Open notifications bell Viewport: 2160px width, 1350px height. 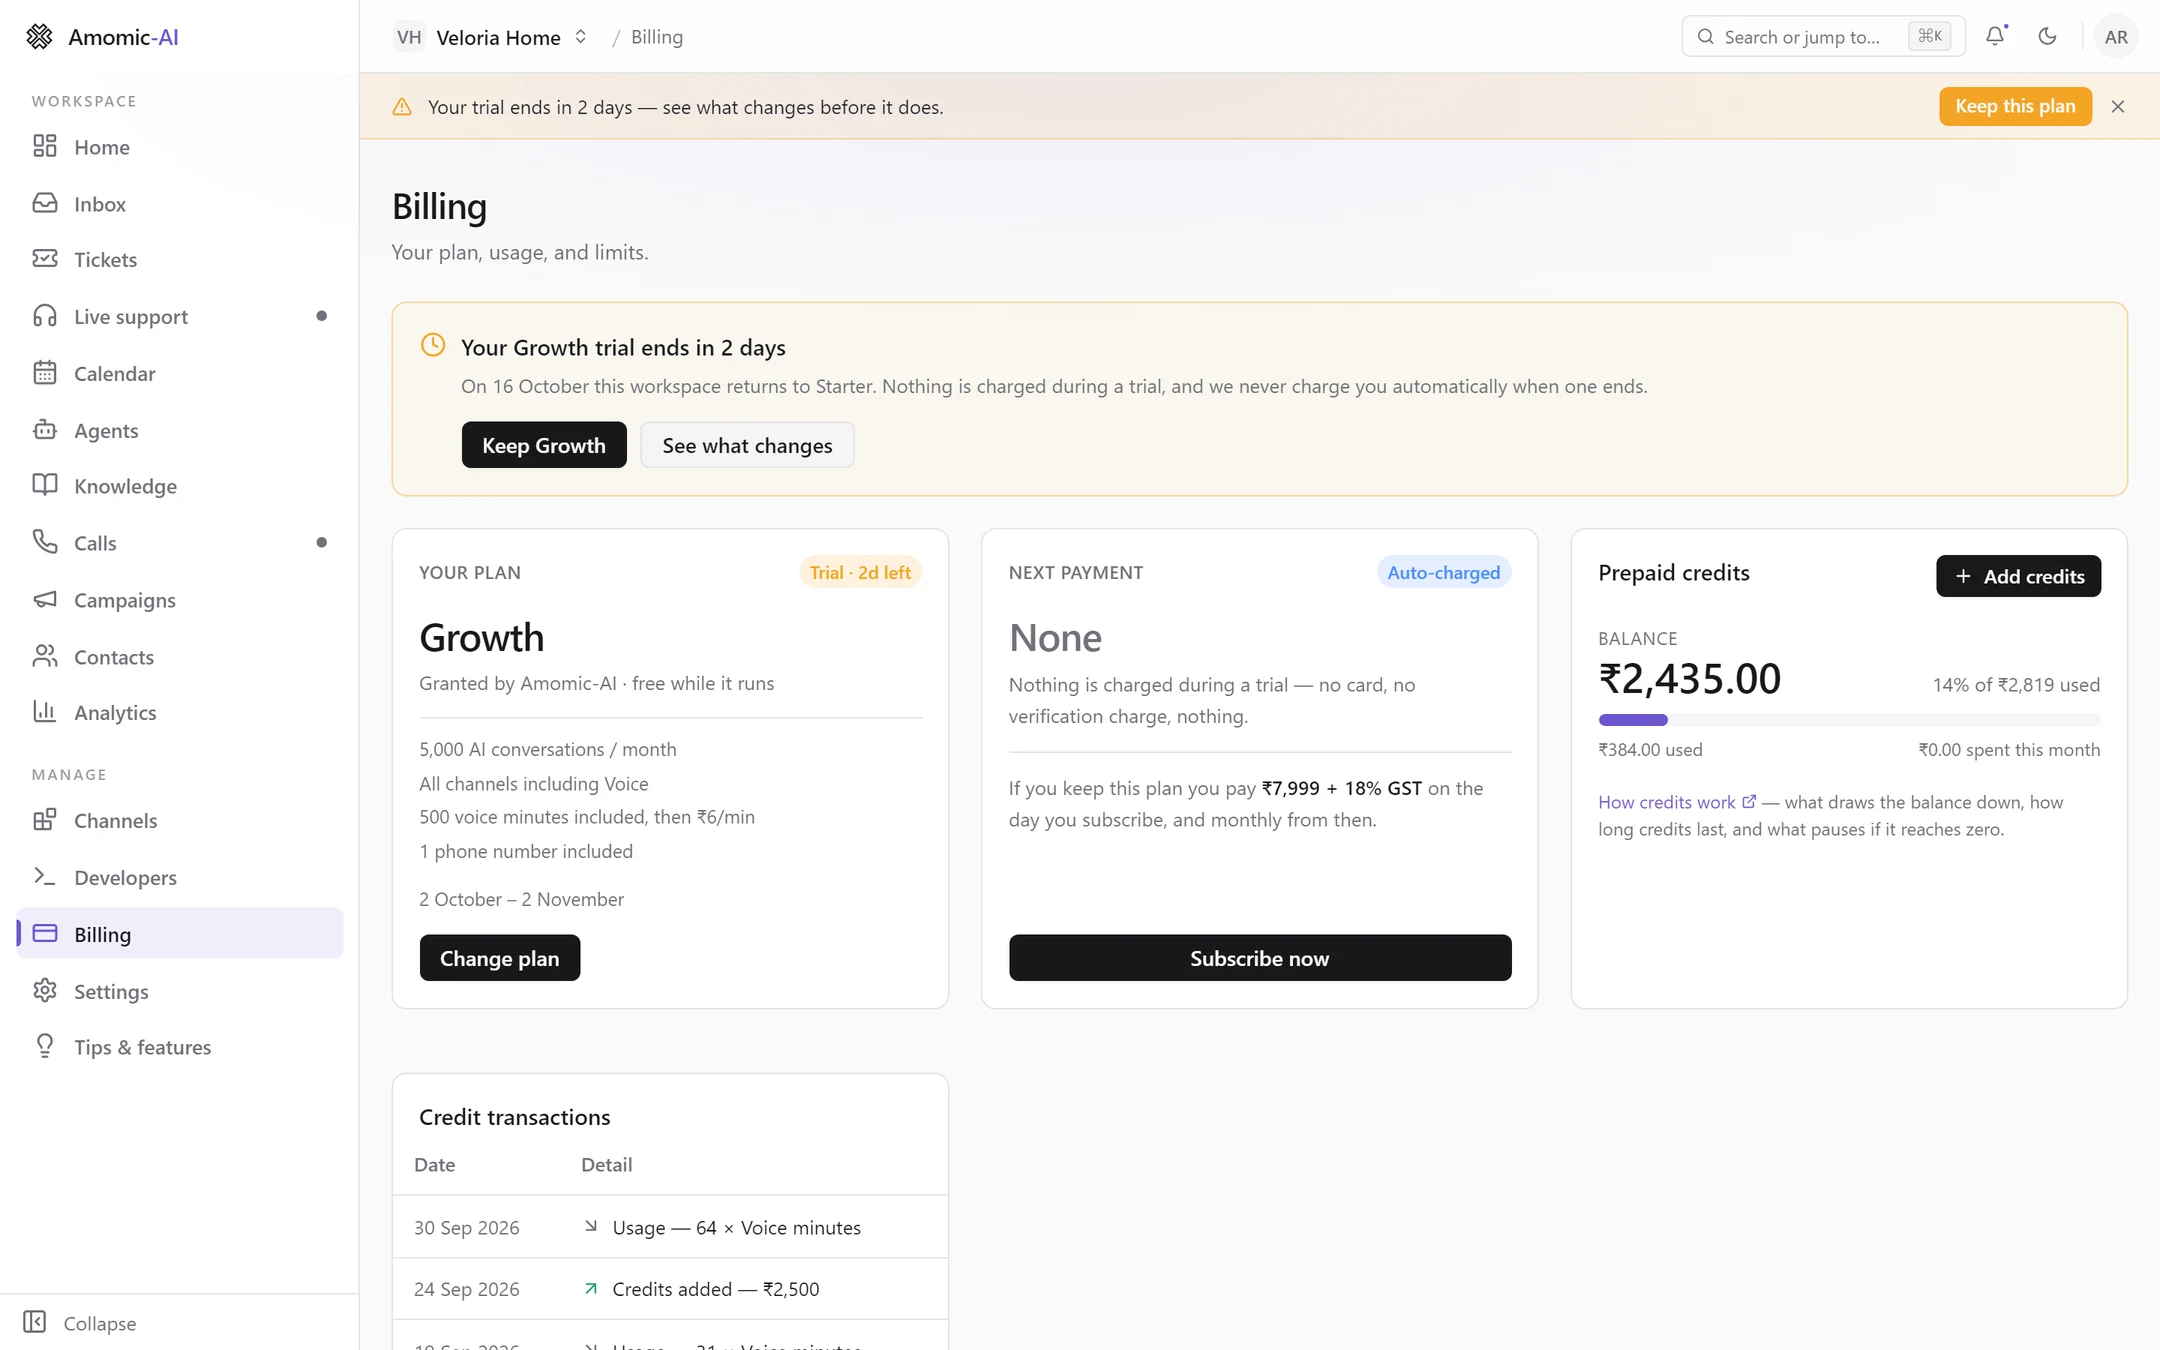[x=1995, y=36]
